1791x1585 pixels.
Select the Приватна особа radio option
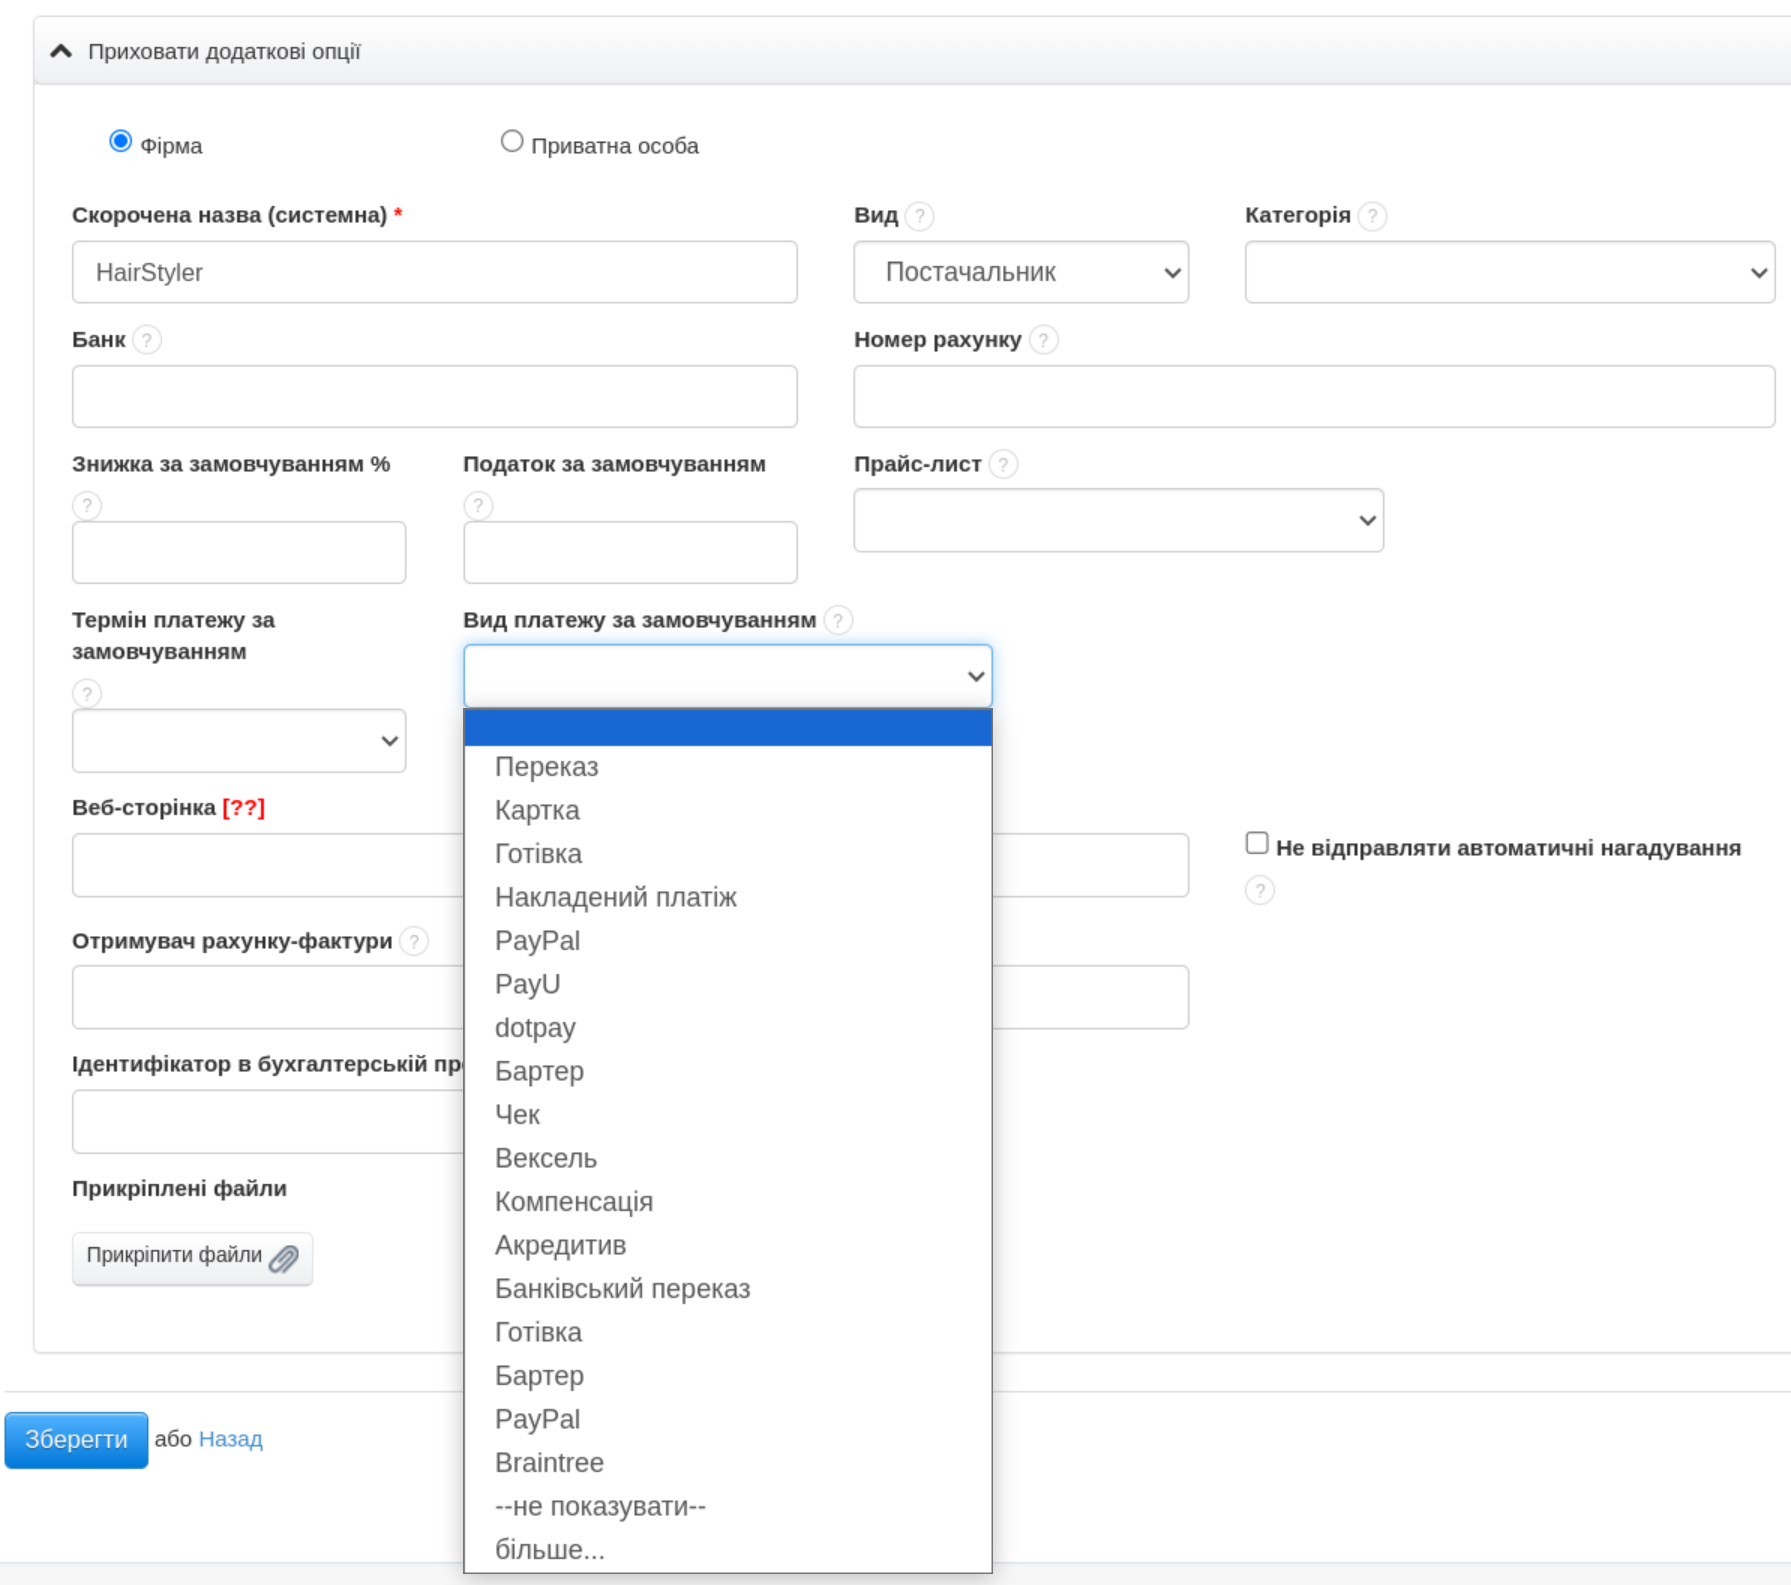click(x=512, y=142)
